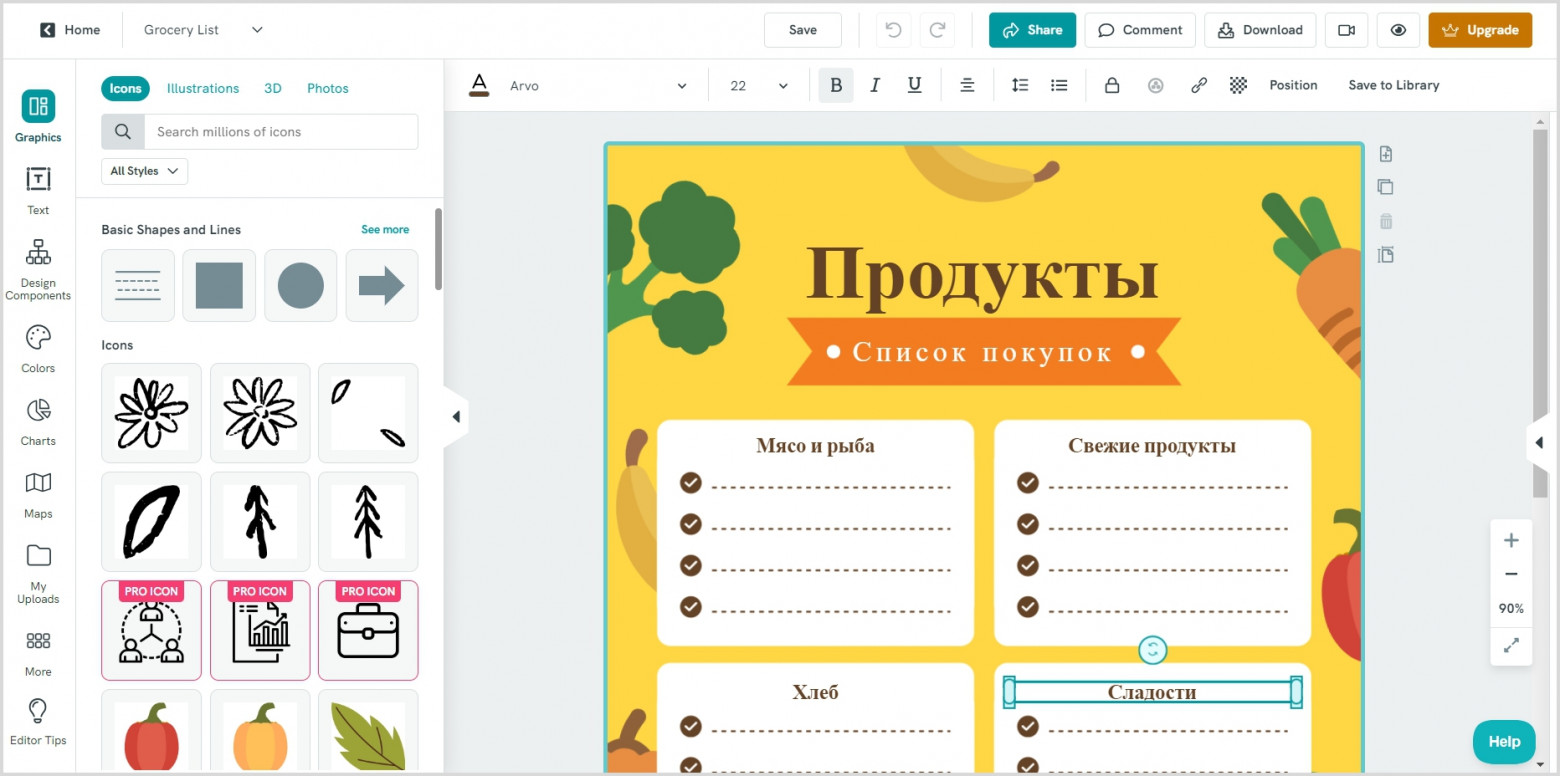Open the Charts sidebar panel
Screen dimensions: 1560x776
click(x=38, y=422)
